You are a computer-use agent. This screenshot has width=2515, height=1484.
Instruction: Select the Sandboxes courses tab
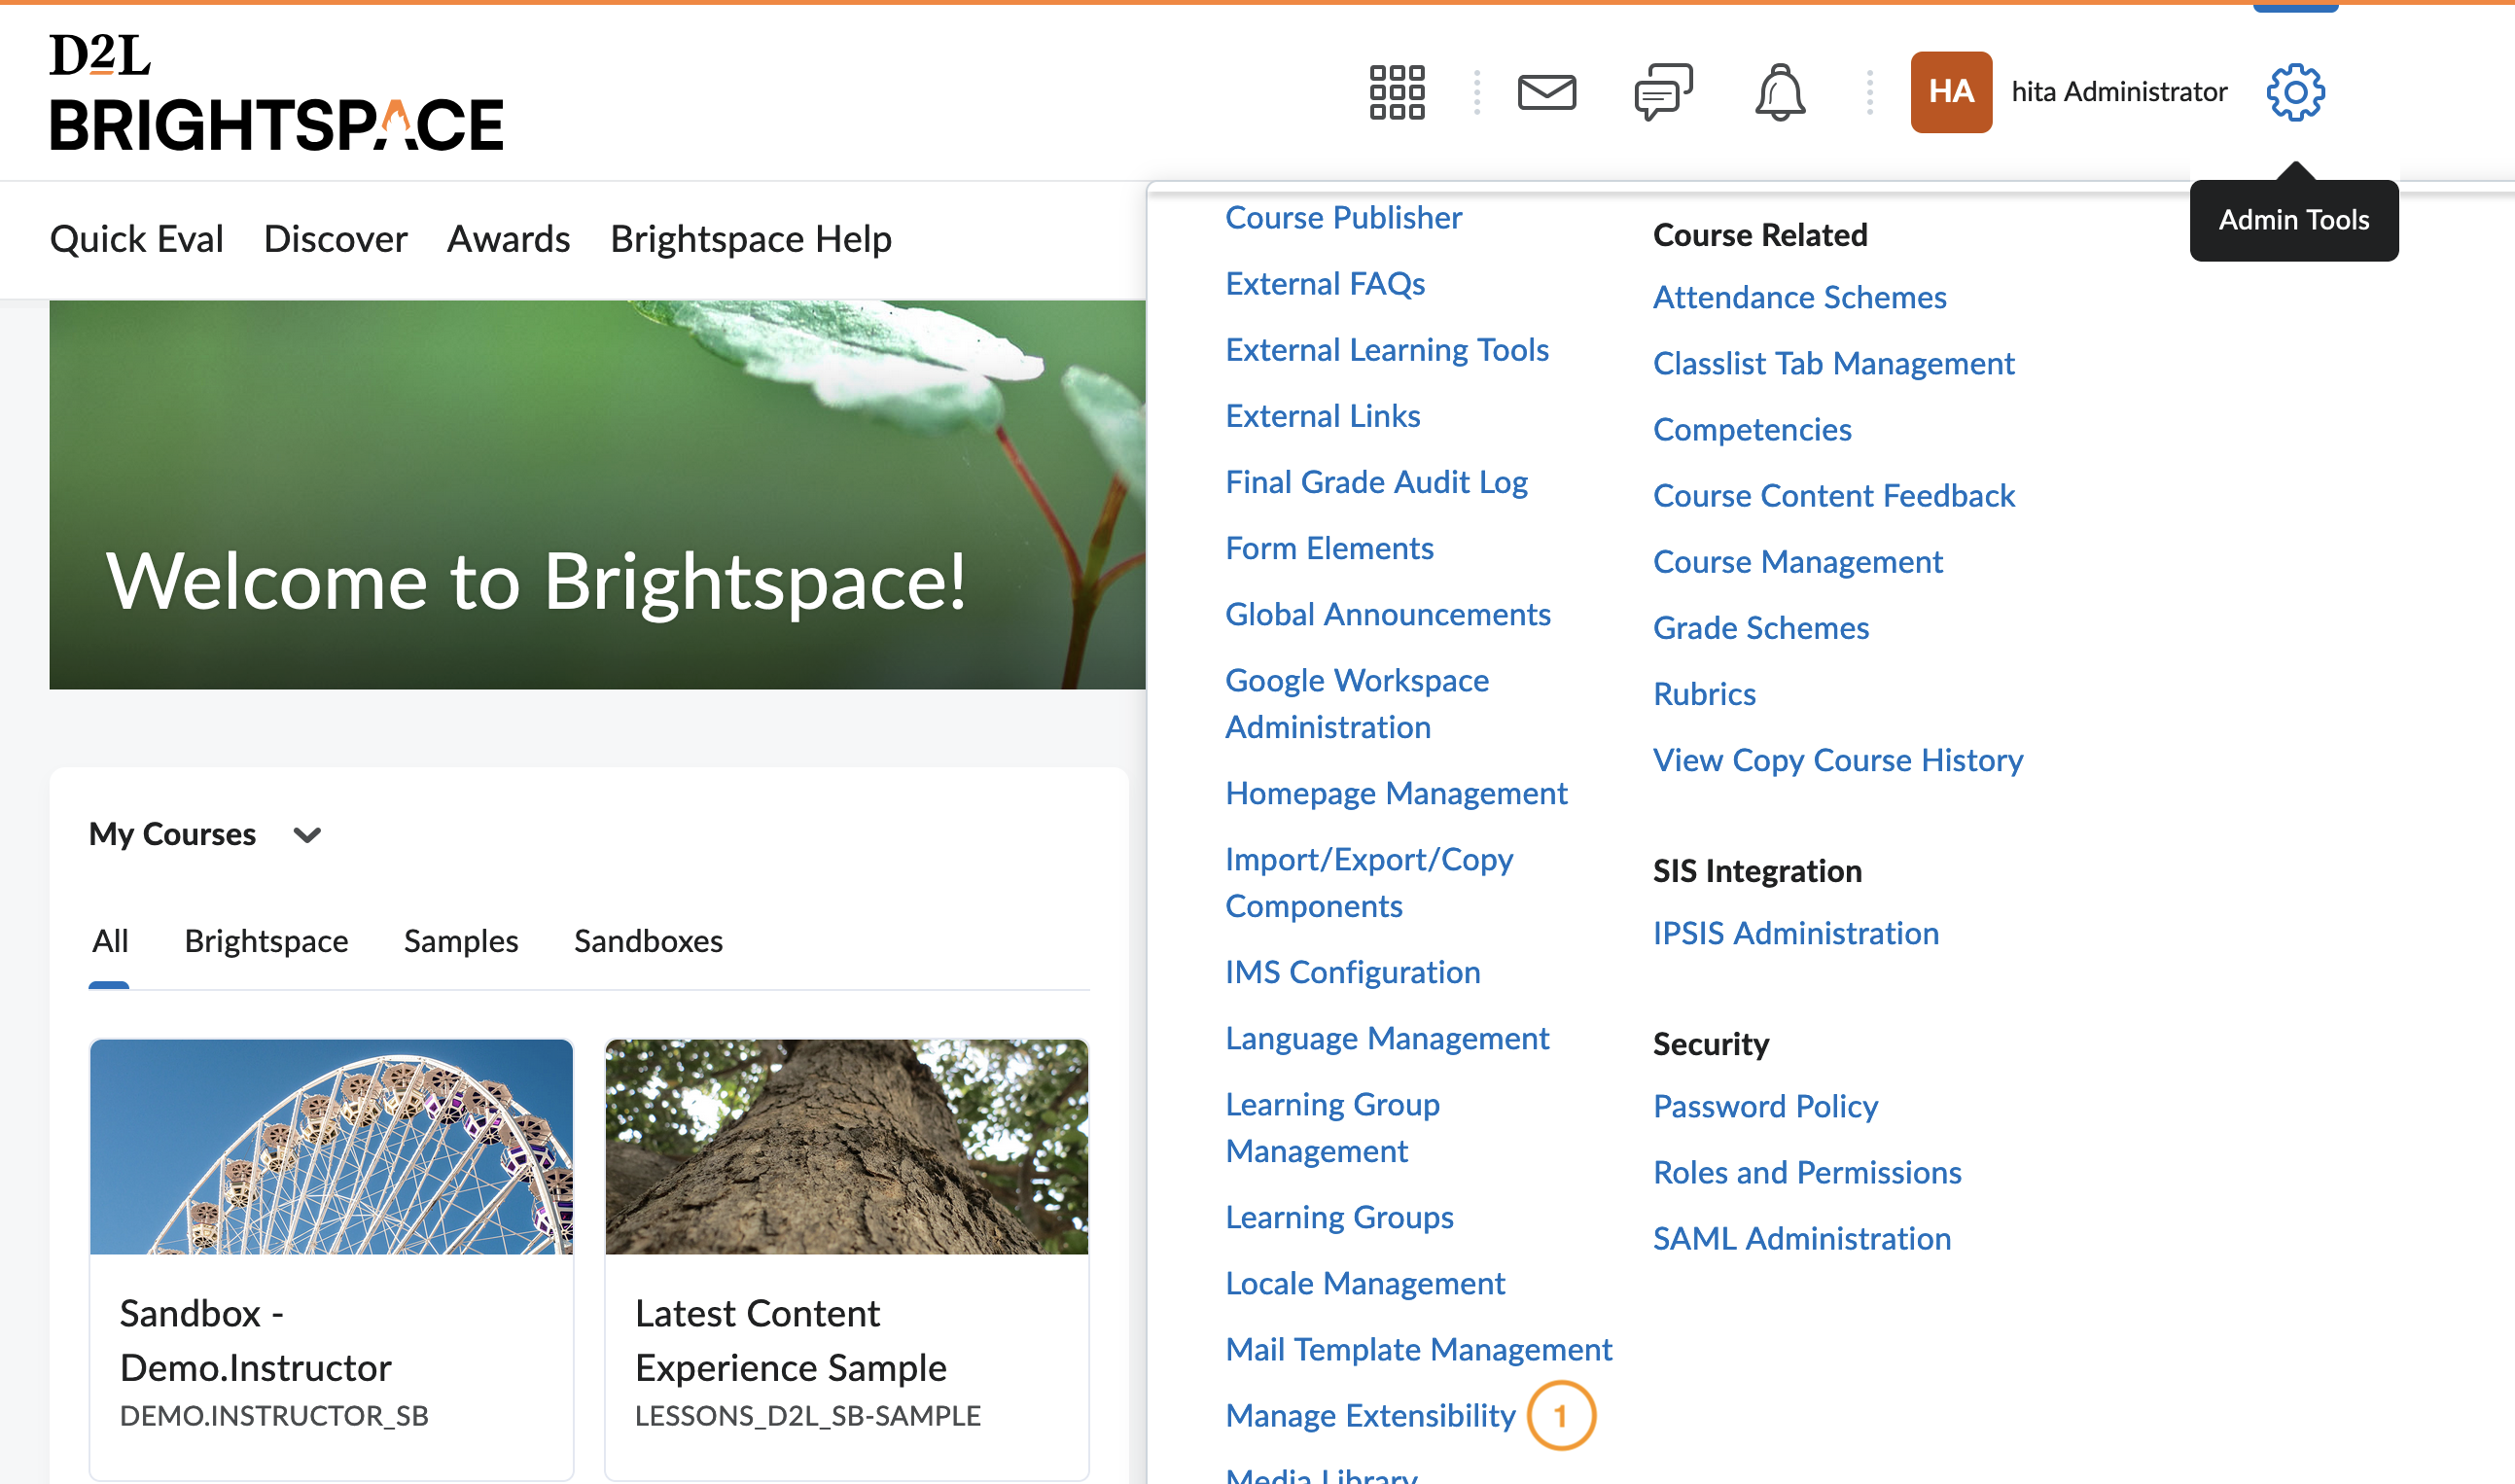[x=648, y=941]
